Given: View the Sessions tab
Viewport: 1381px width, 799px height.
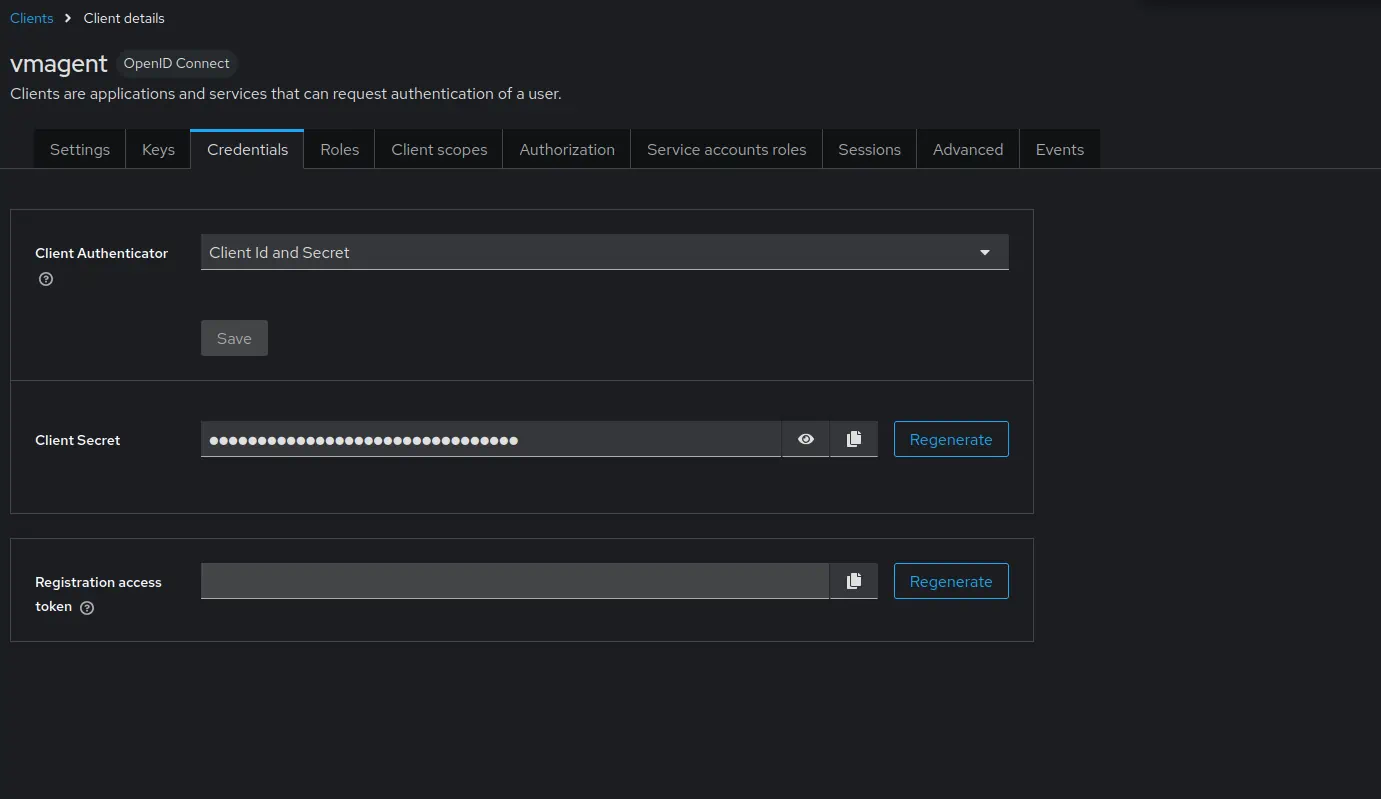Looking at the screenshot, I should point(869,149).
